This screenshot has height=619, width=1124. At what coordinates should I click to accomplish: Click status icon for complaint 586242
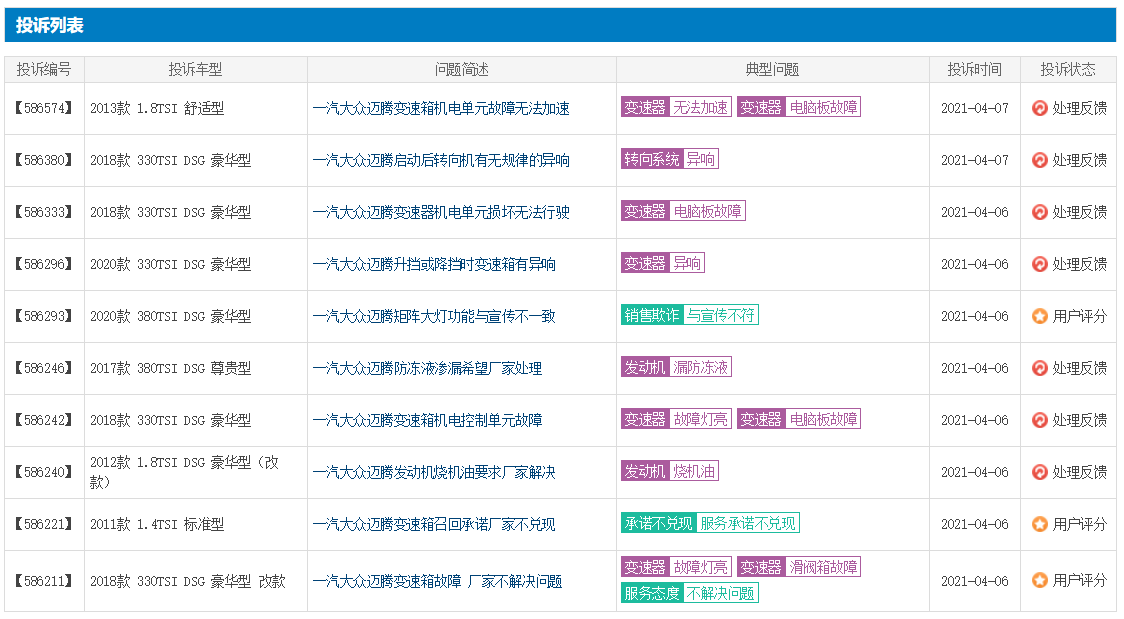[1039, 420]
